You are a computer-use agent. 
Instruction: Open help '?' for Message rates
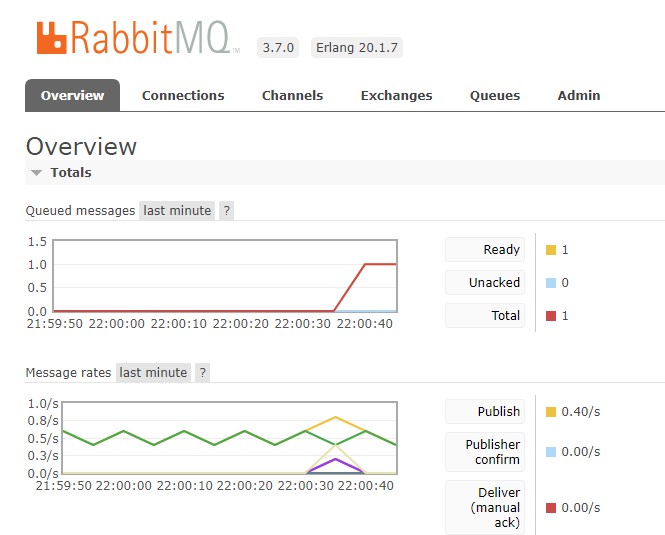[203, 373]
